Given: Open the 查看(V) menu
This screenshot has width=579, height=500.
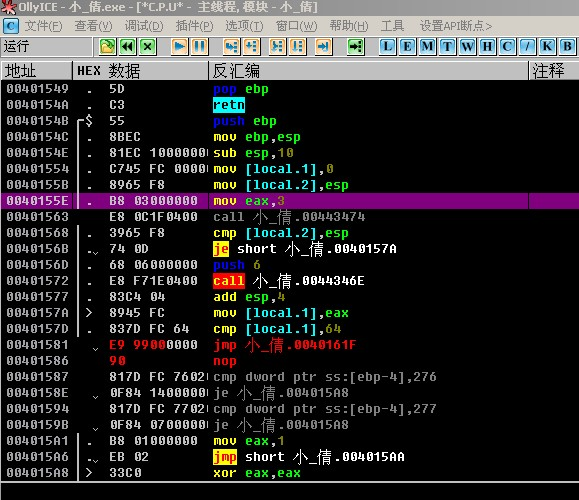Looking at the screenshot, I should [x=93, y=26].
